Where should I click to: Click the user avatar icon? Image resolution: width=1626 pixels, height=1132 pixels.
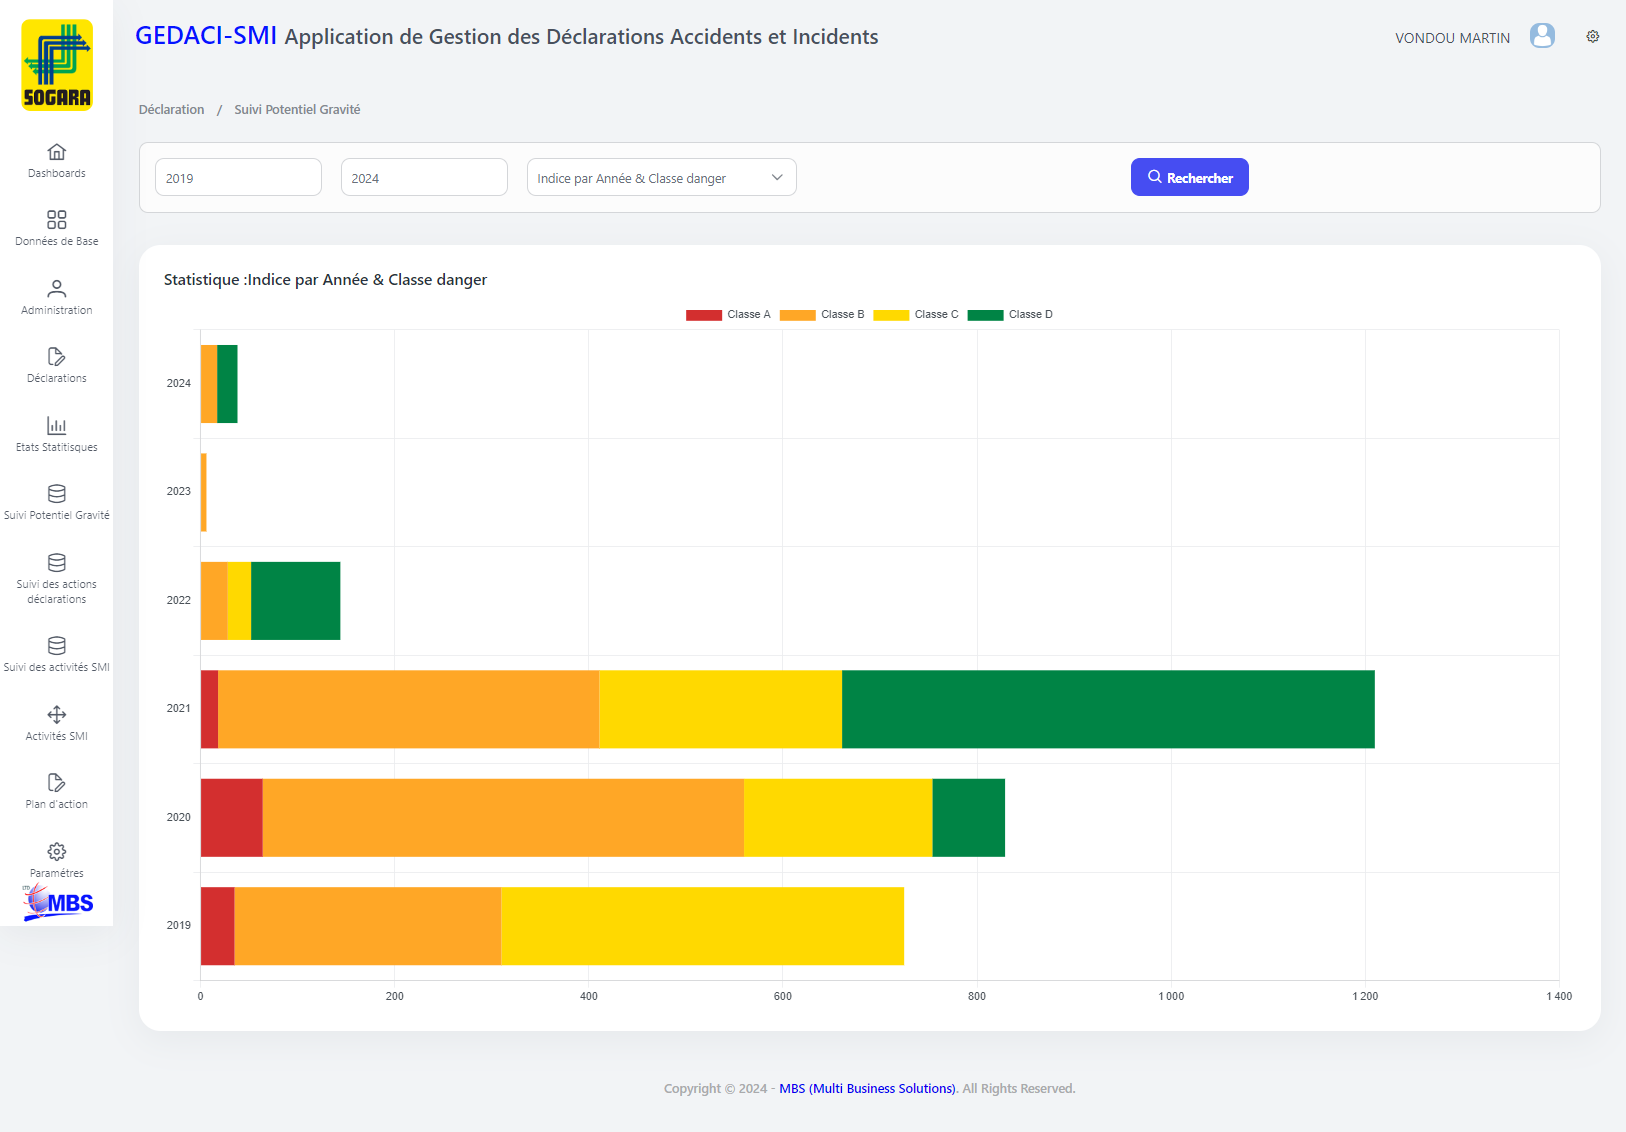[1542, 36]
